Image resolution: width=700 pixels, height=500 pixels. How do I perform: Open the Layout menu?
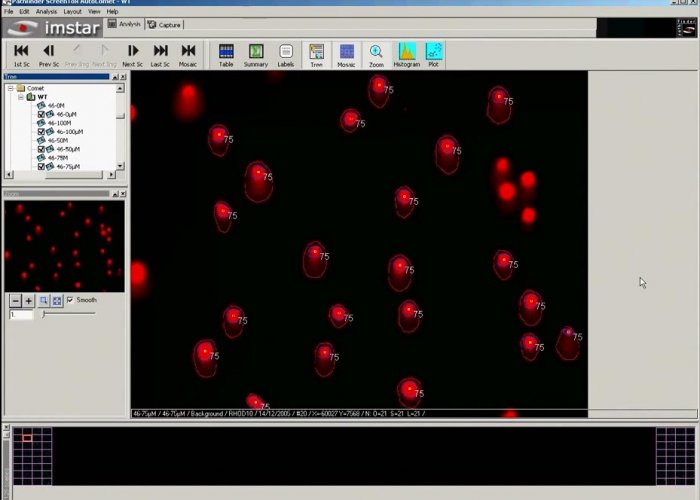point(73,12)
